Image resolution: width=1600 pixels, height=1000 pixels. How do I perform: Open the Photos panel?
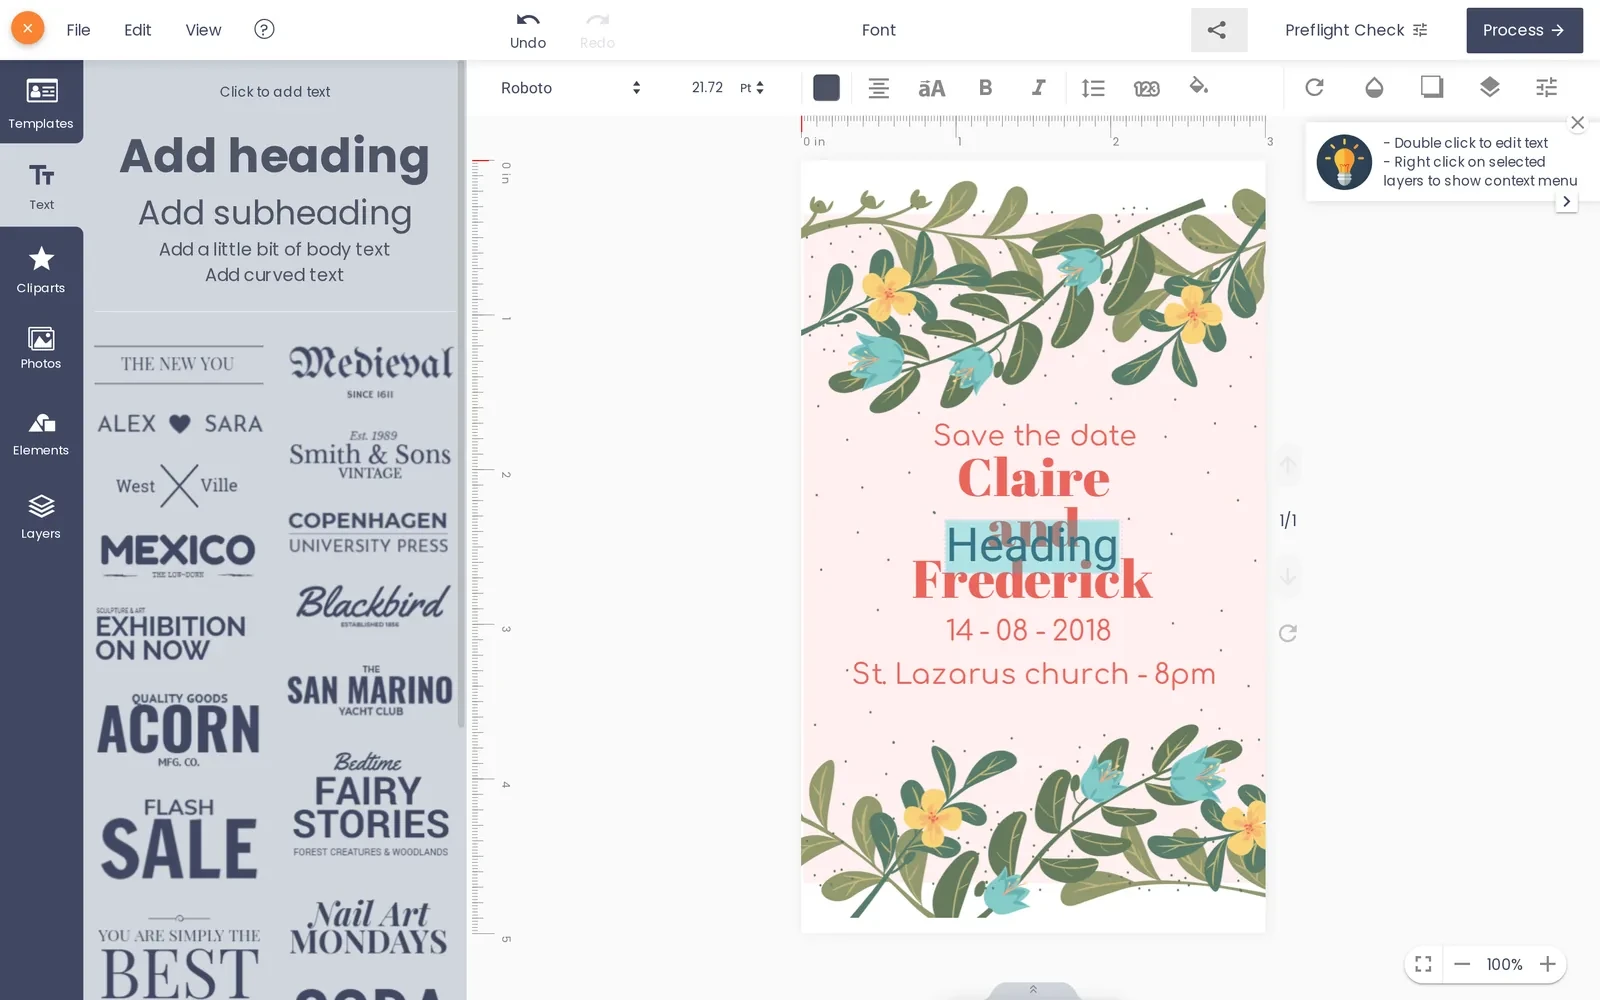[41, 349]
